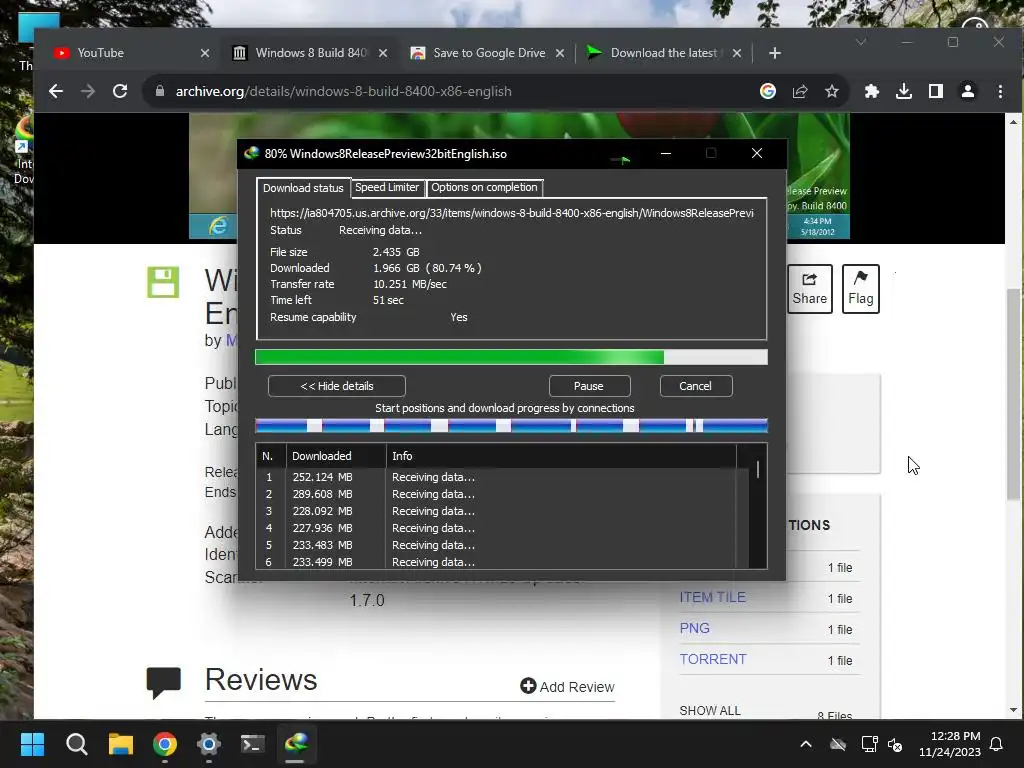The image size is (1024, 768).
Task: Click the PNG download link
Action: coord(694,628)
